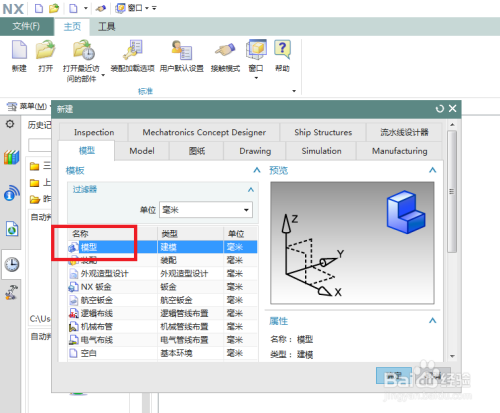This screenshot has height=413, width=500.
Task: Switch to the Model tab
Action: [x=142, y=151]
